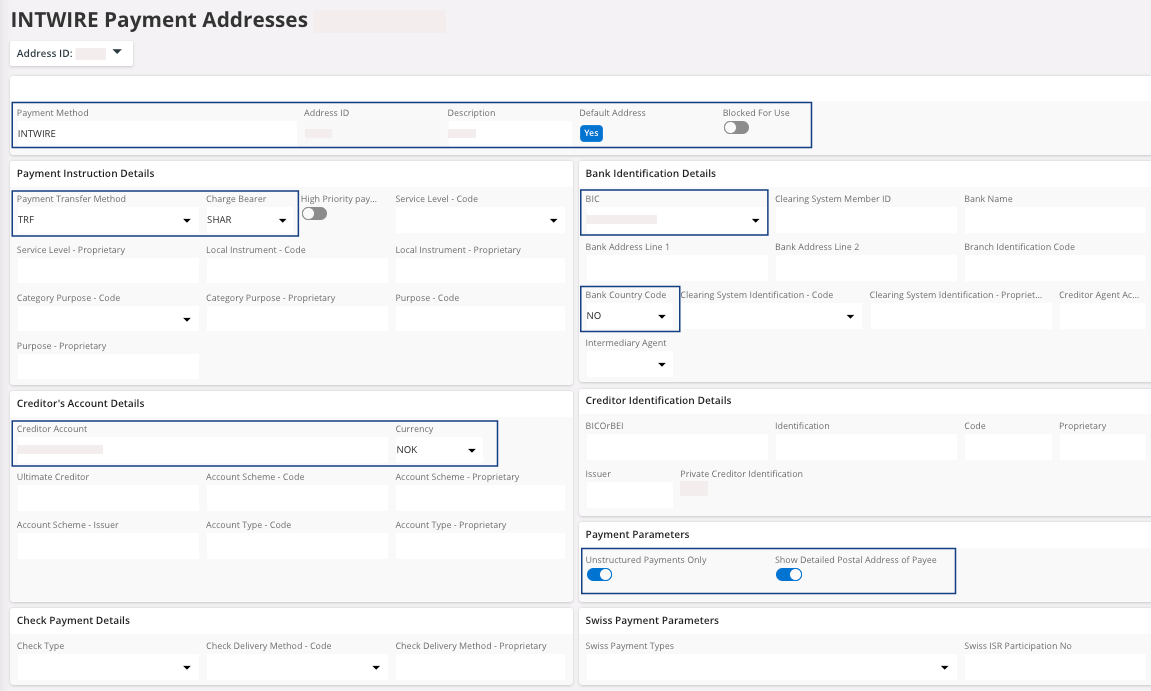Disable Unstructured Payments Only switch
1151x691 pixels.
click(599, 574)
